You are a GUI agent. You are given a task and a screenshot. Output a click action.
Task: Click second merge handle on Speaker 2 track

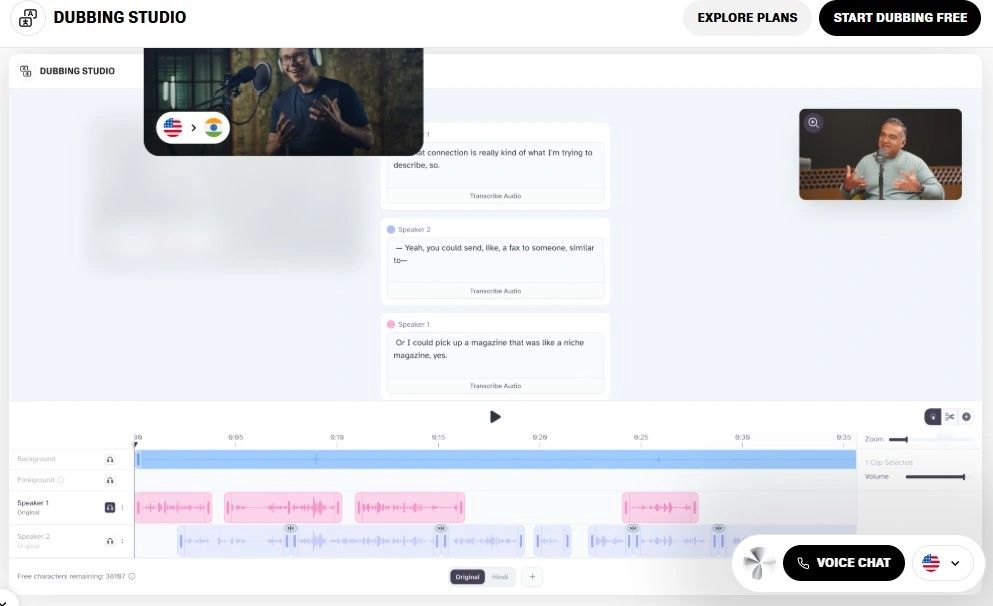point(441,528)
